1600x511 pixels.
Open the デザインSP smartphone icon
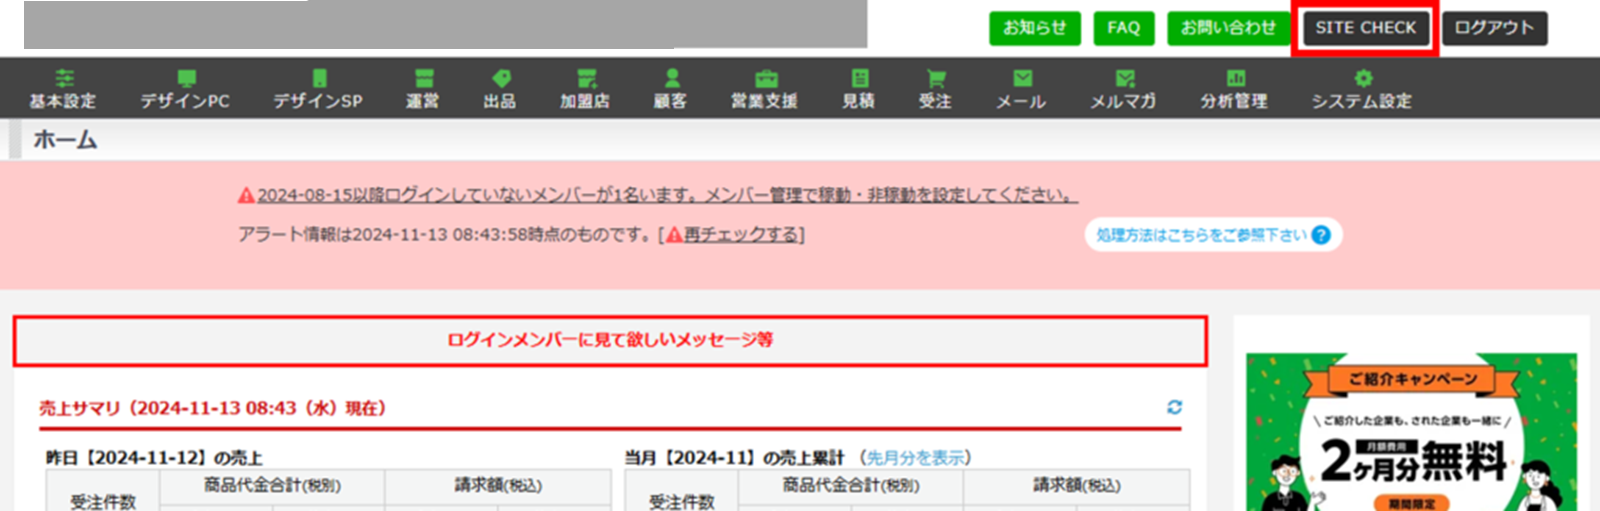click(319, 78)
